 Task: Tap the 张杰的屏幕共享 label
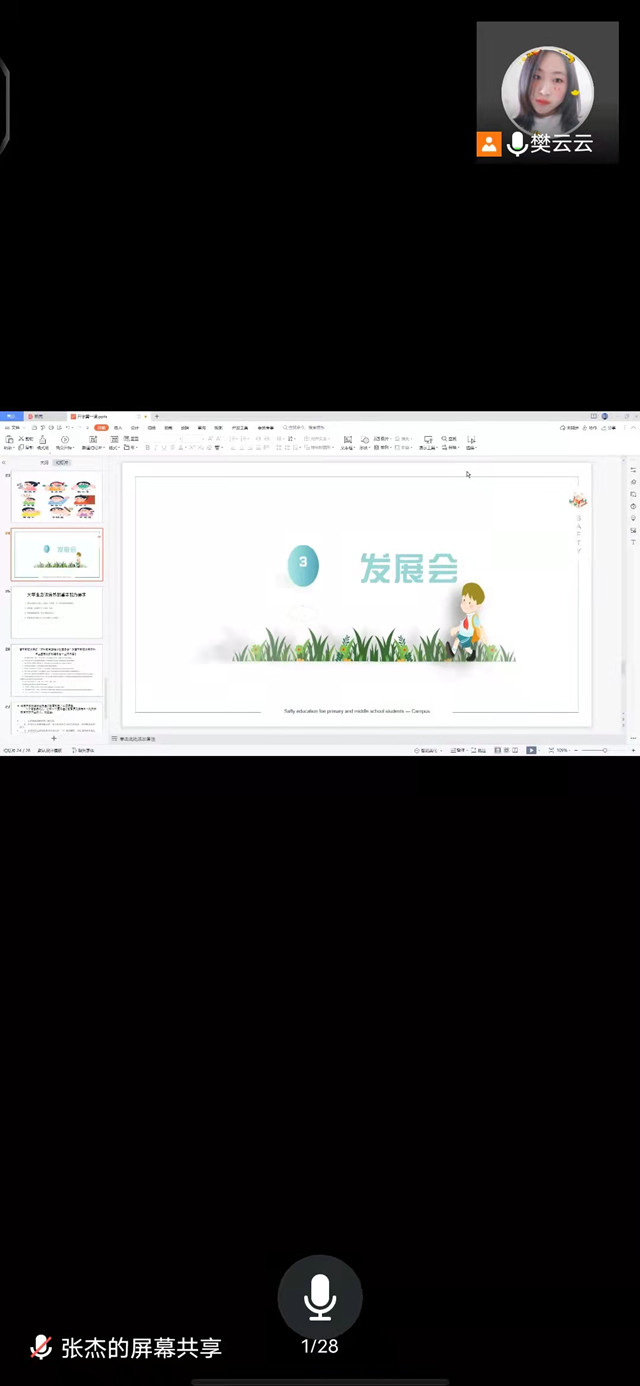click(x=141, y=1348)
